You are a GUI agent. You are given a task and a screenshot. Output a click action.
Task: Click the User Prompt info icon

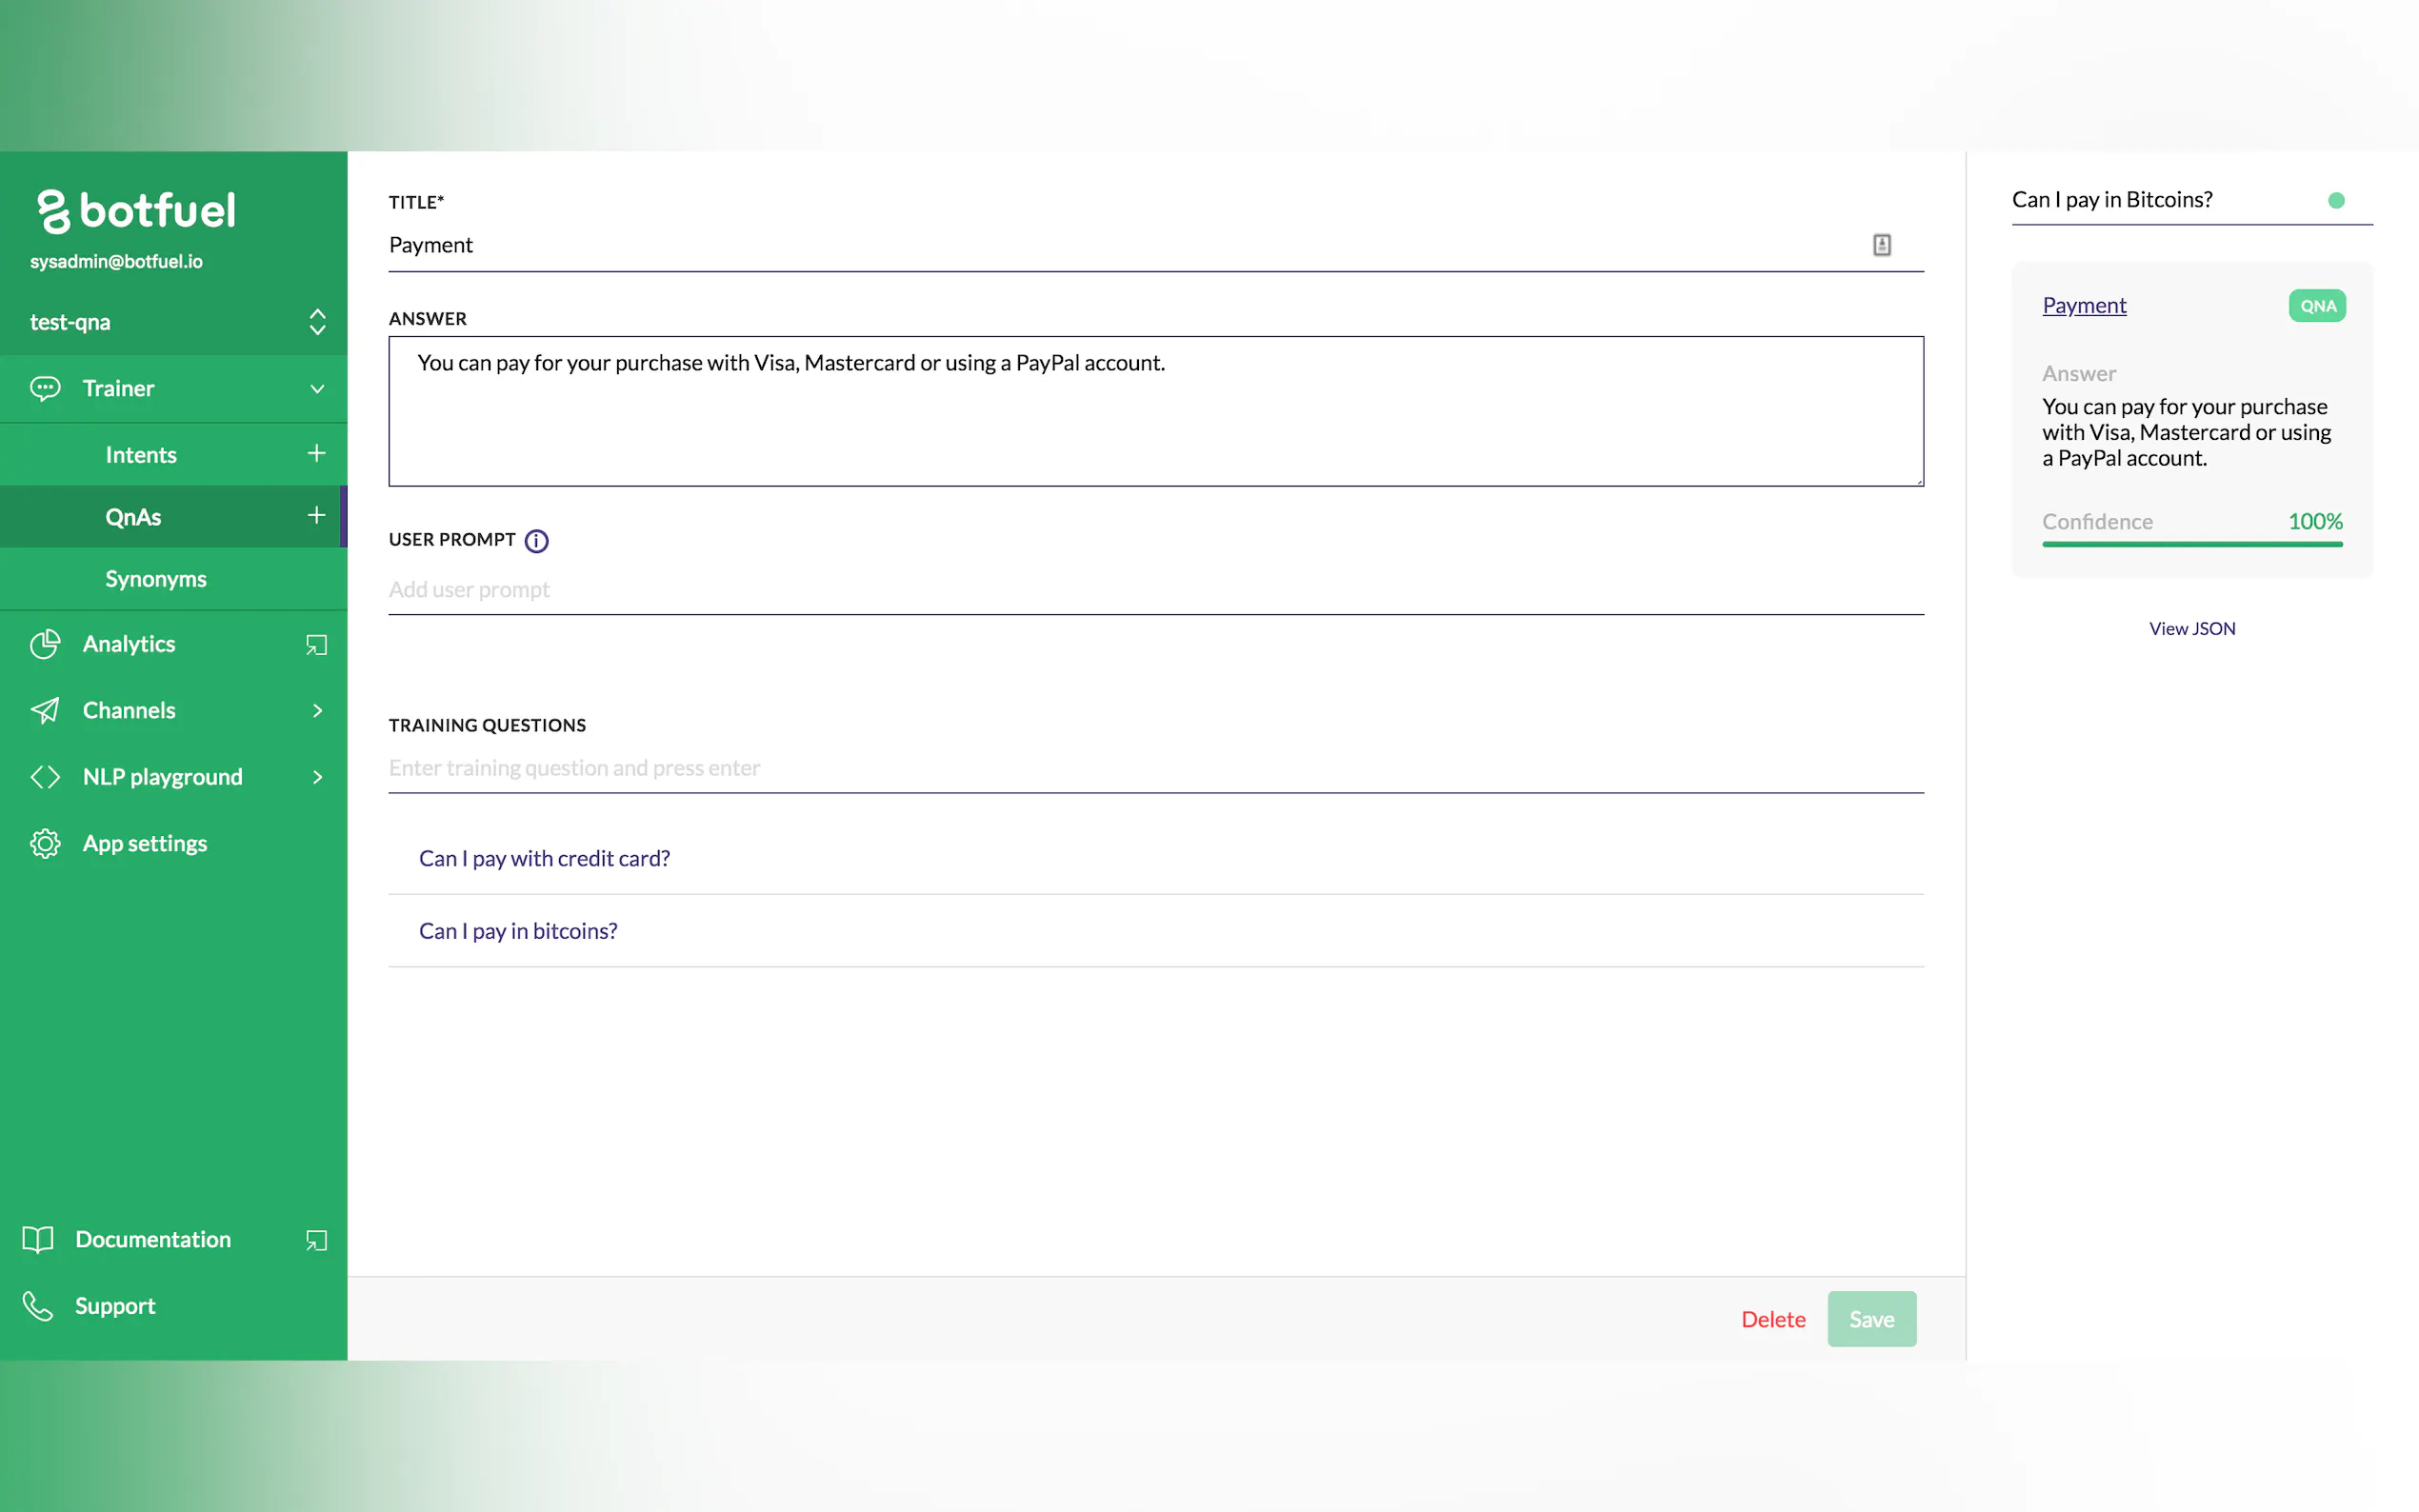point(536,541)
